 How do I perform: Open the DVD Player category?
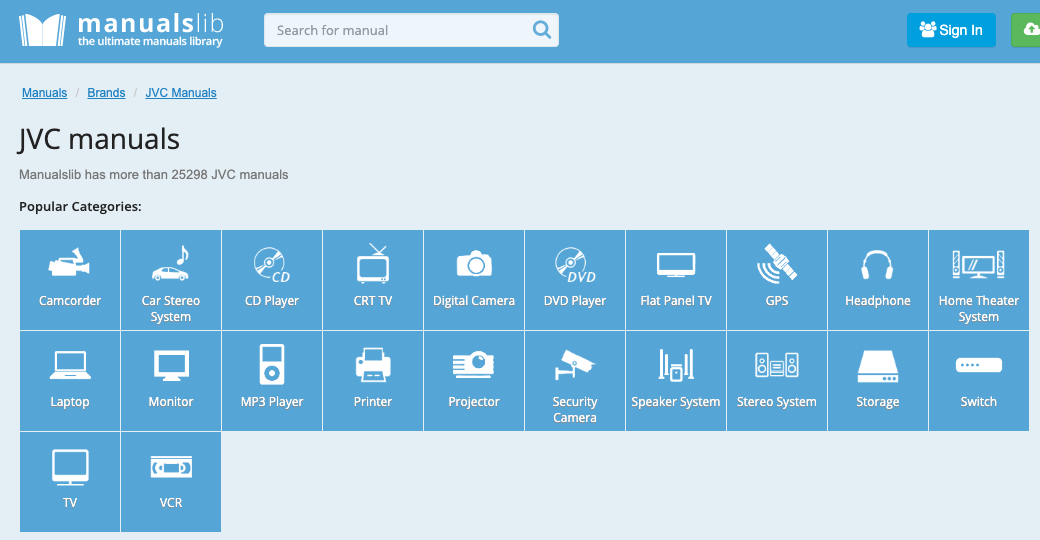(574, 280)
